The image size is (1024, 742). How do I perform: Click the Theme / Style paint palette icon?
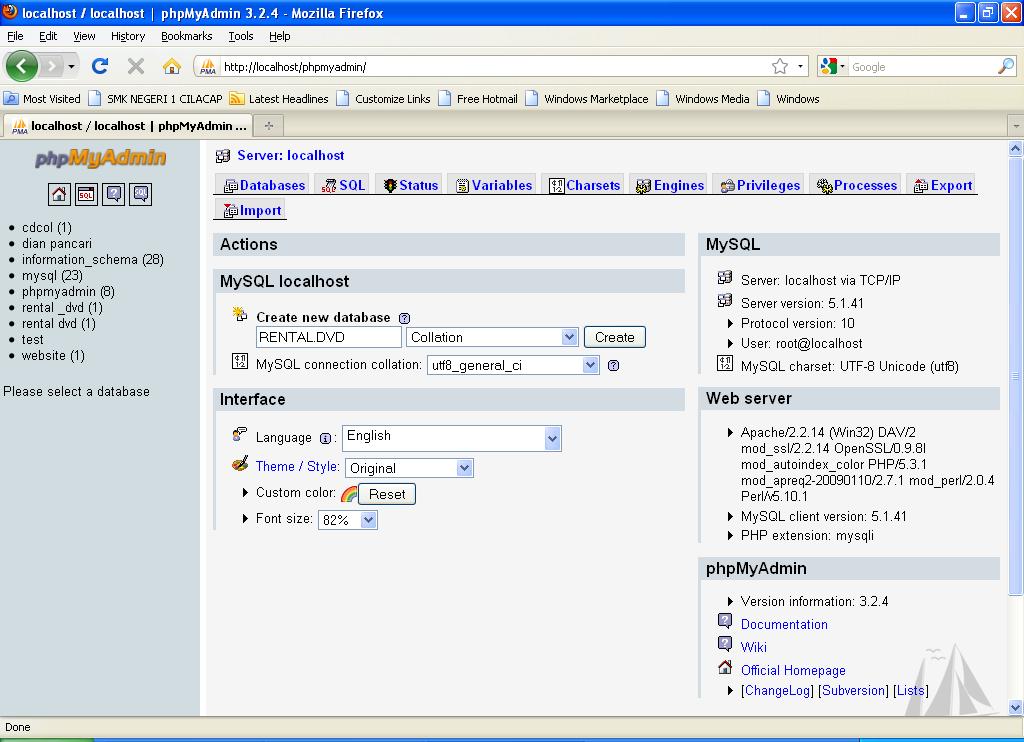[240, 464]
